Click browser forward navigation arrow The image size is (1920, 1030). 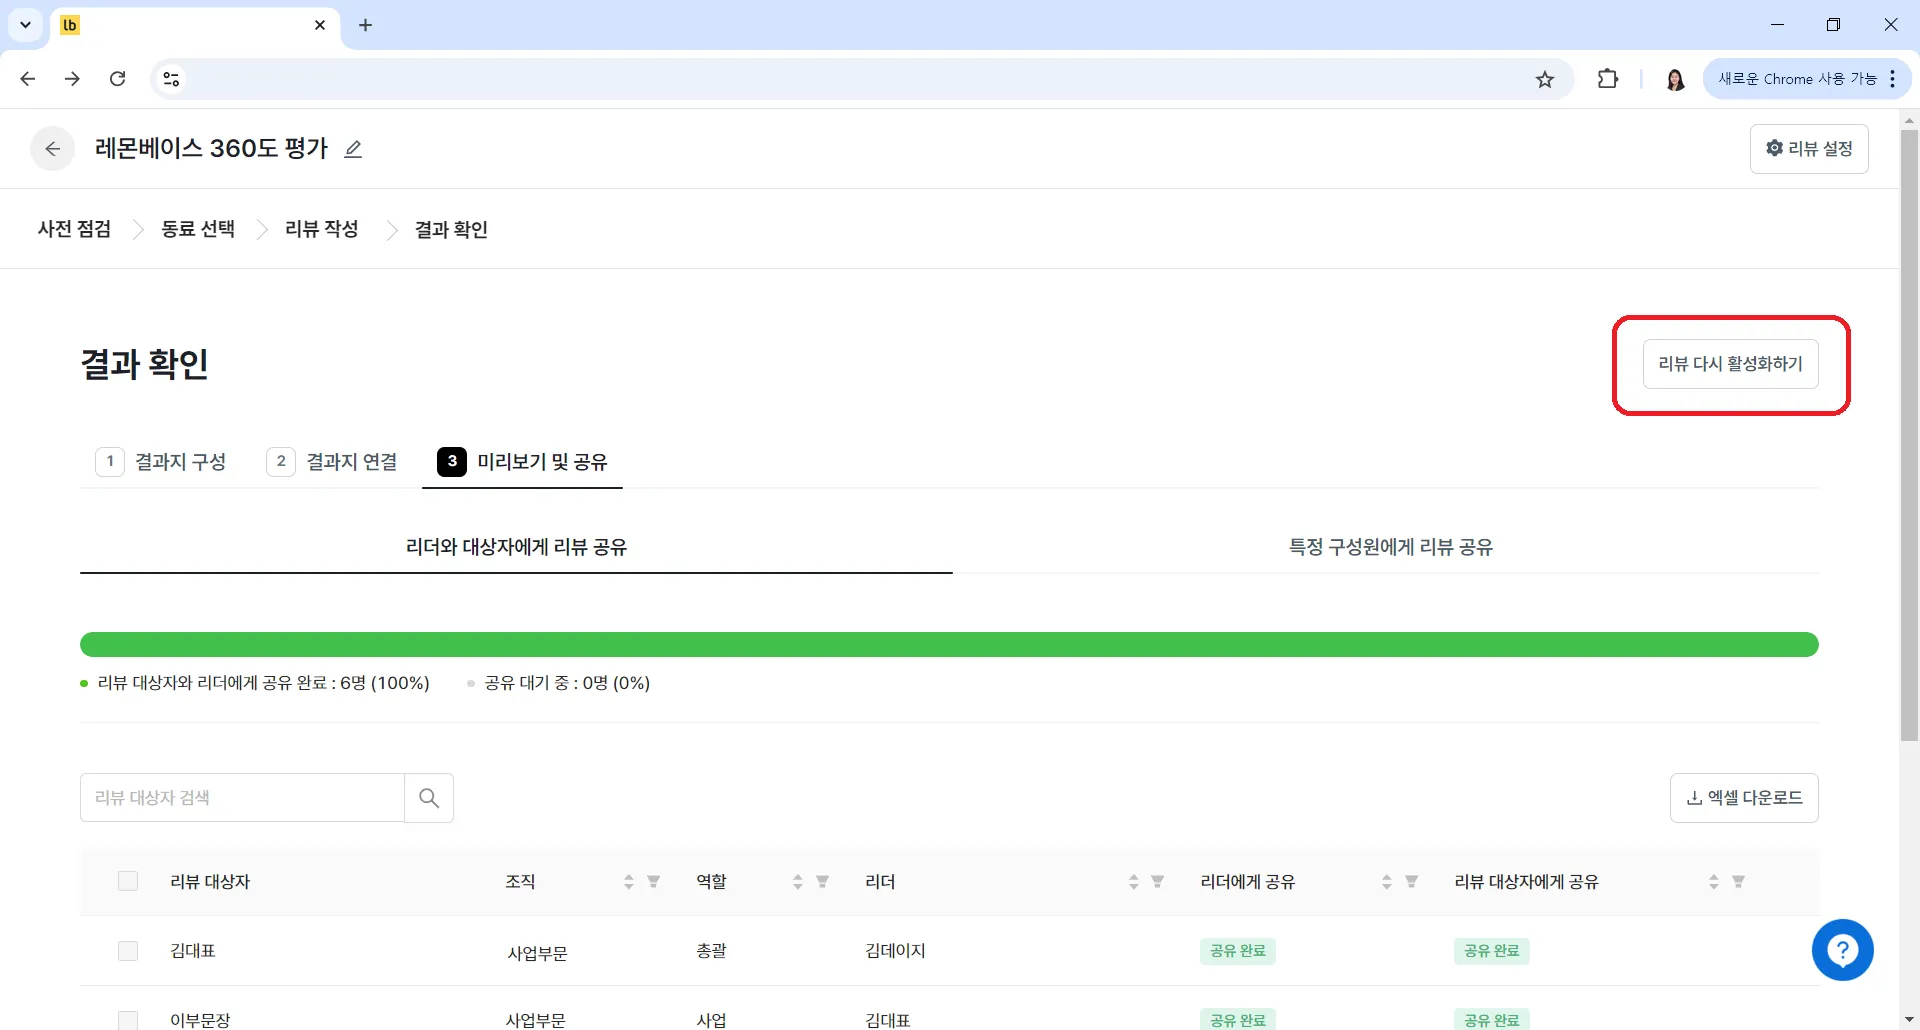[x=72, y=79]
